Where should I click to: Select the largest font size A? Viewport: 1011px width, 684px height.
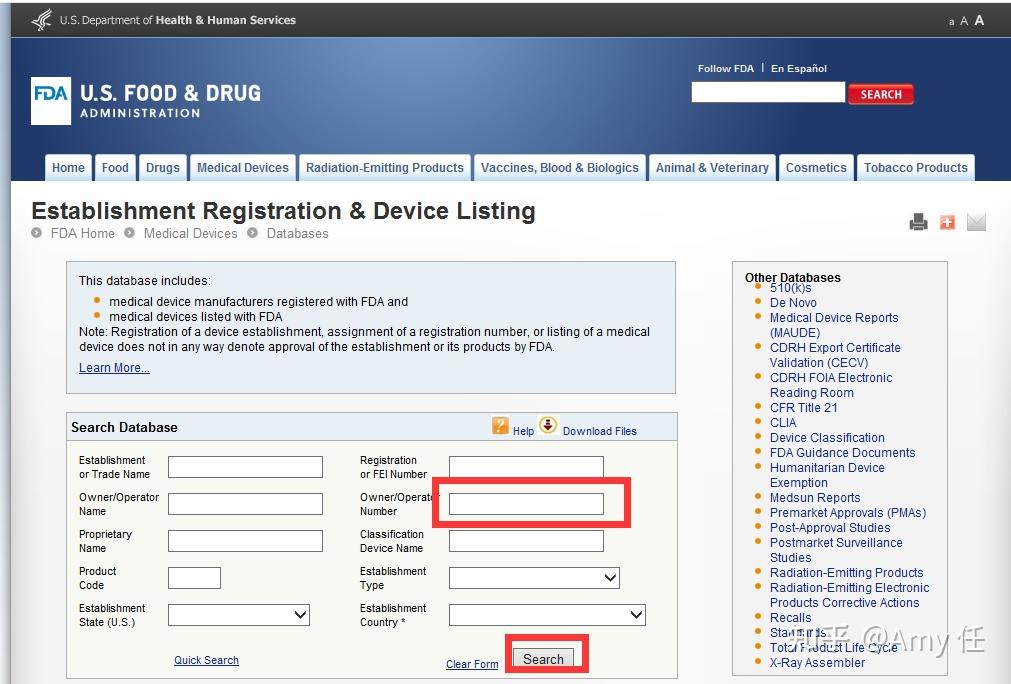tap(979, 20)
